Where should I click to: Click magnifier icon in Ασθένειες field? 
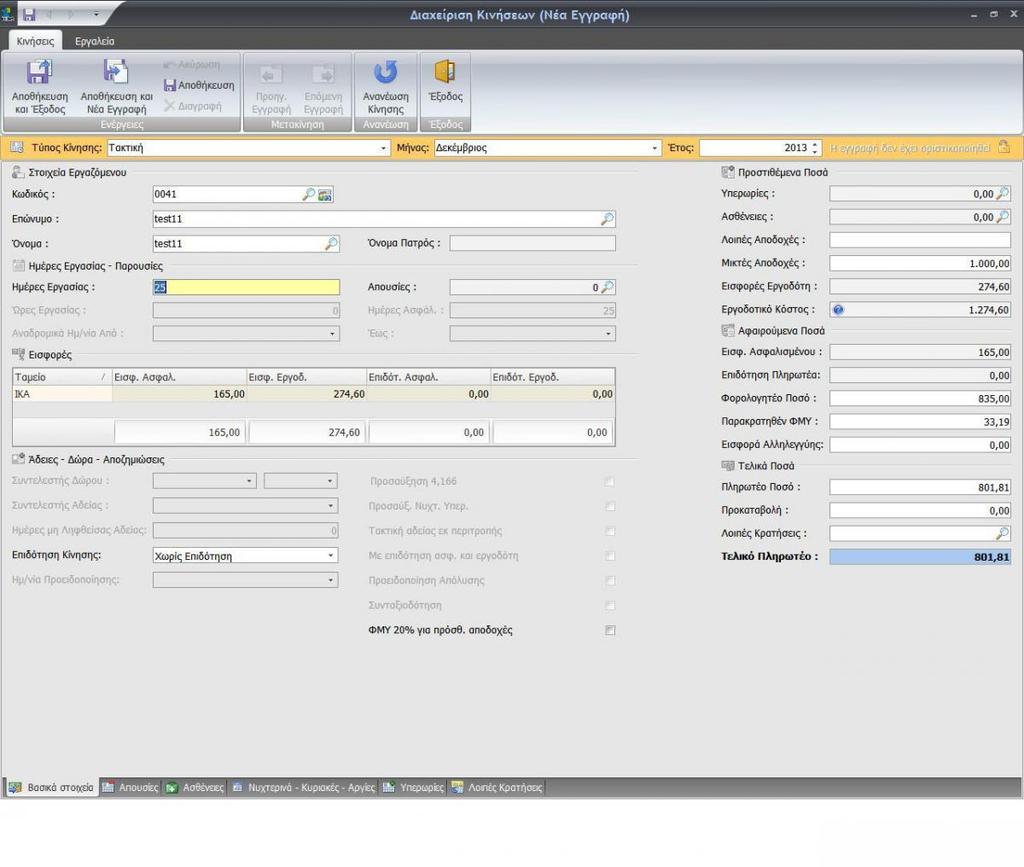(x=1002, y=217)
